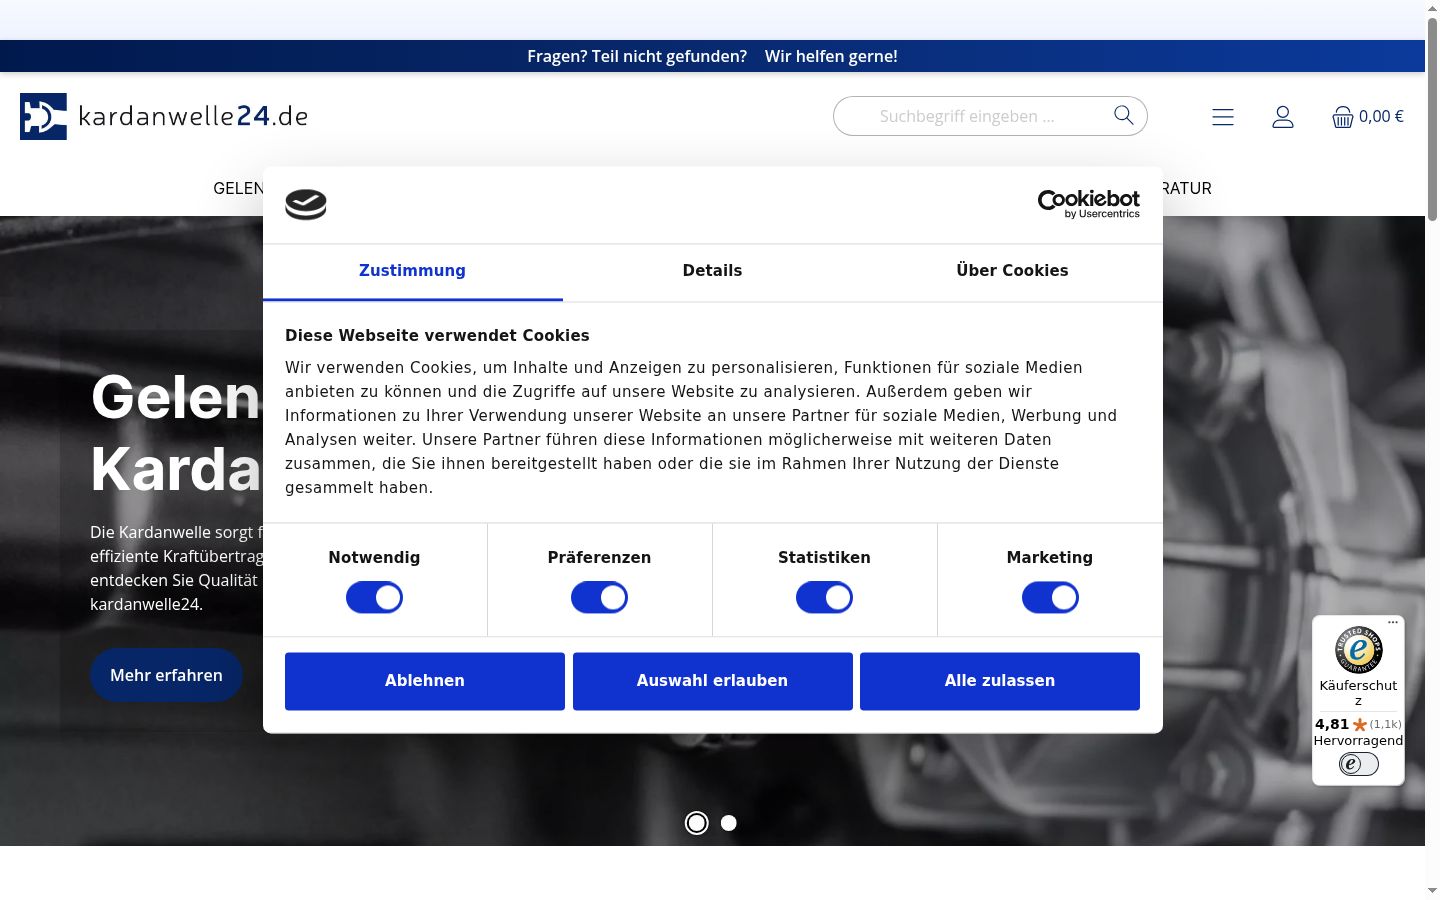Disable the Marketing cookie switch
This screenshot has height=900, width=1440.
(x=1050, y=598)
